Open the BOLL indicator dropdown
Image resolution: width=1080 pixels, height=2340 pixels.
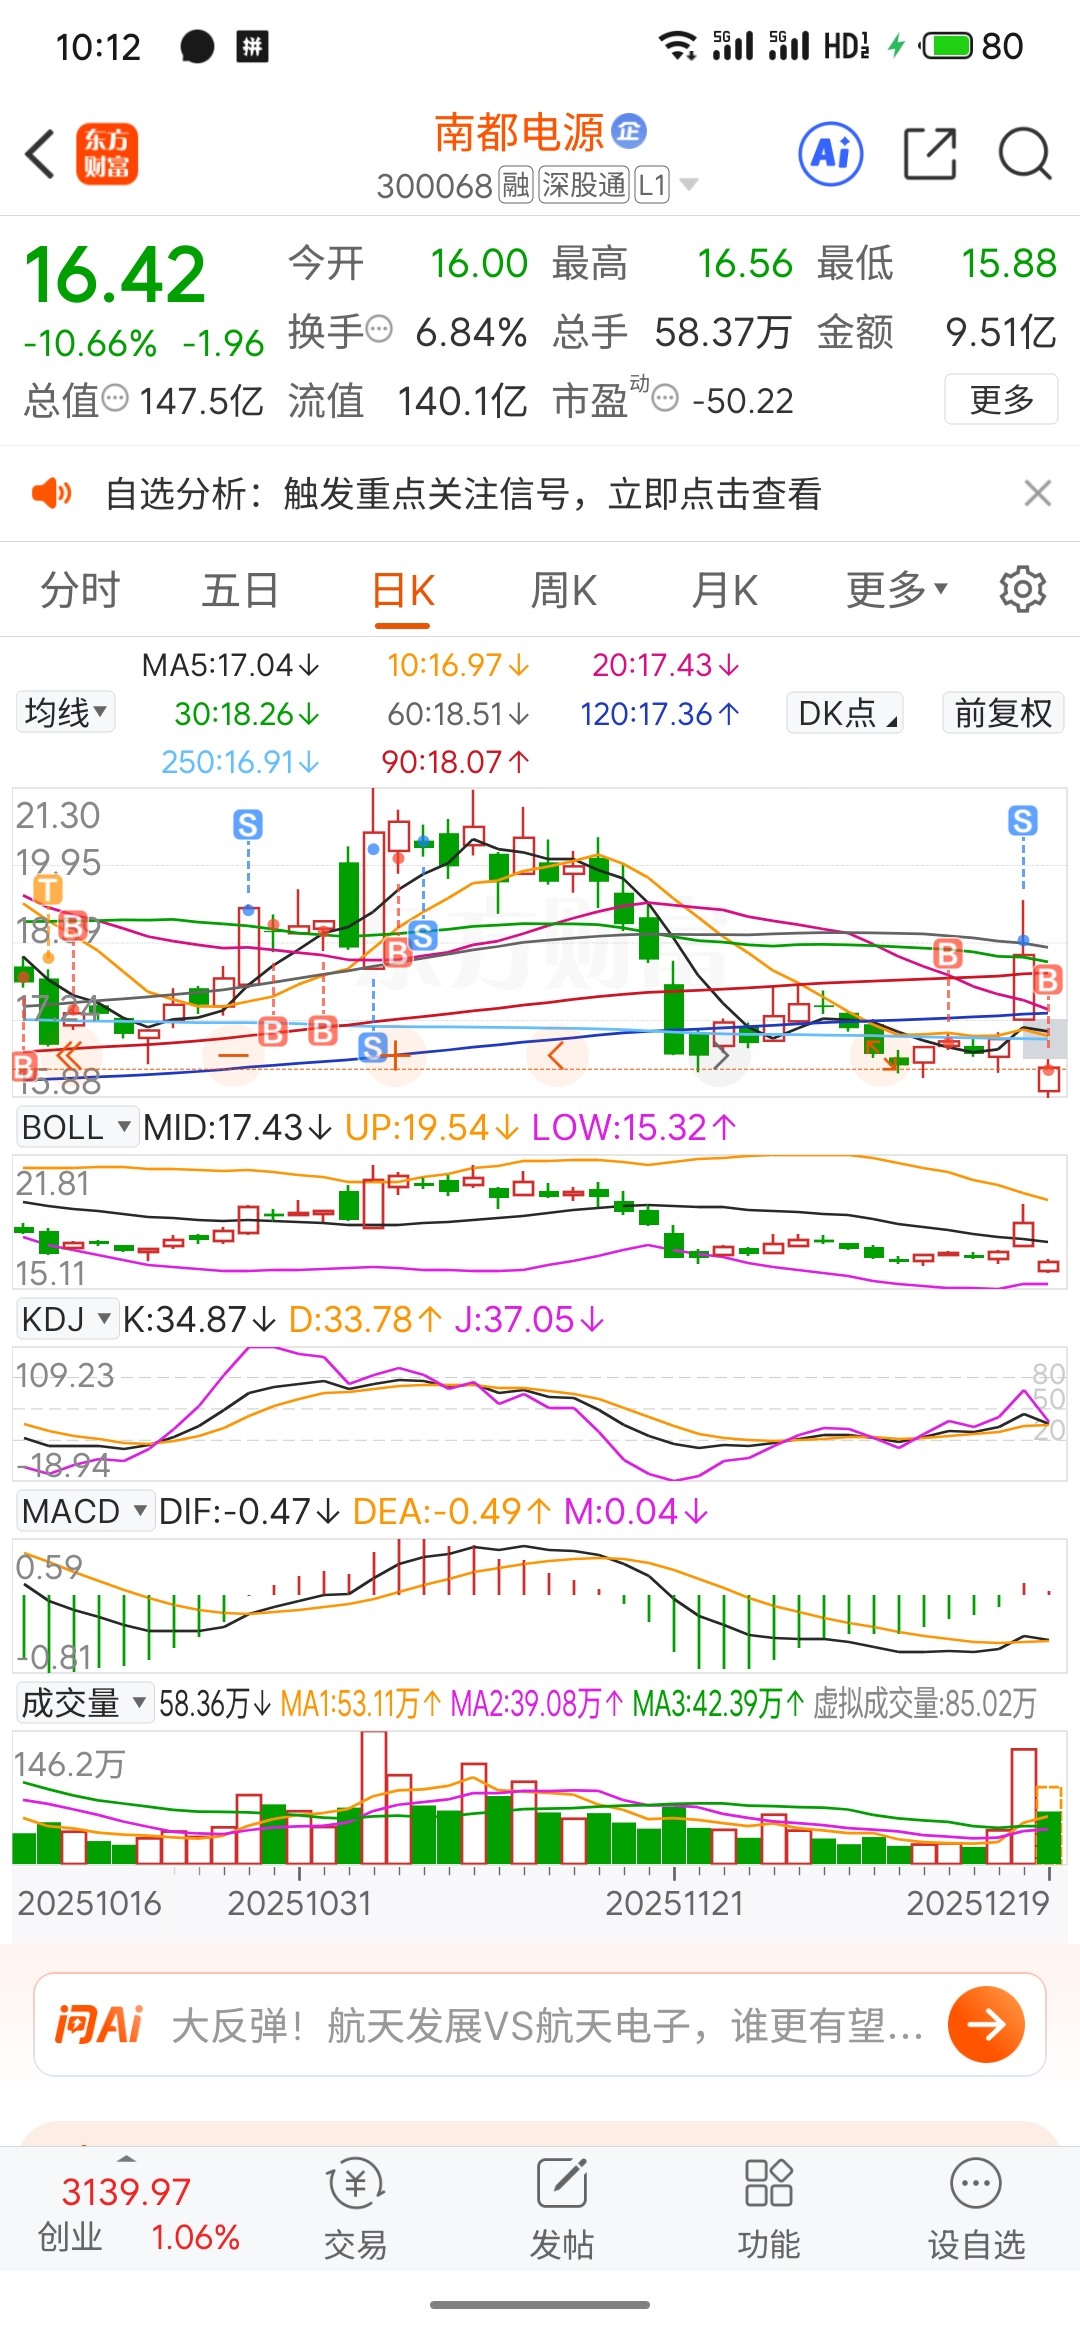77,1127
